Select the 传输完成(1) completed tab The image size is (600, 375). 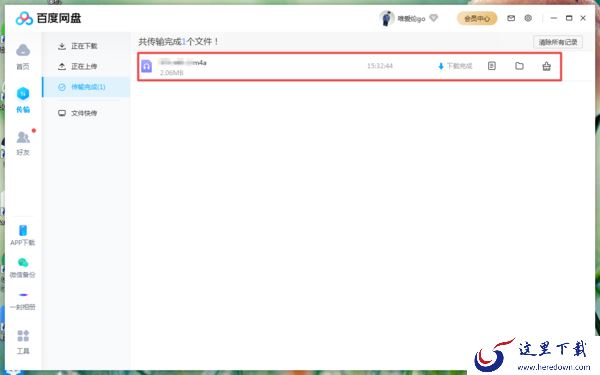(x=86, y=87)
